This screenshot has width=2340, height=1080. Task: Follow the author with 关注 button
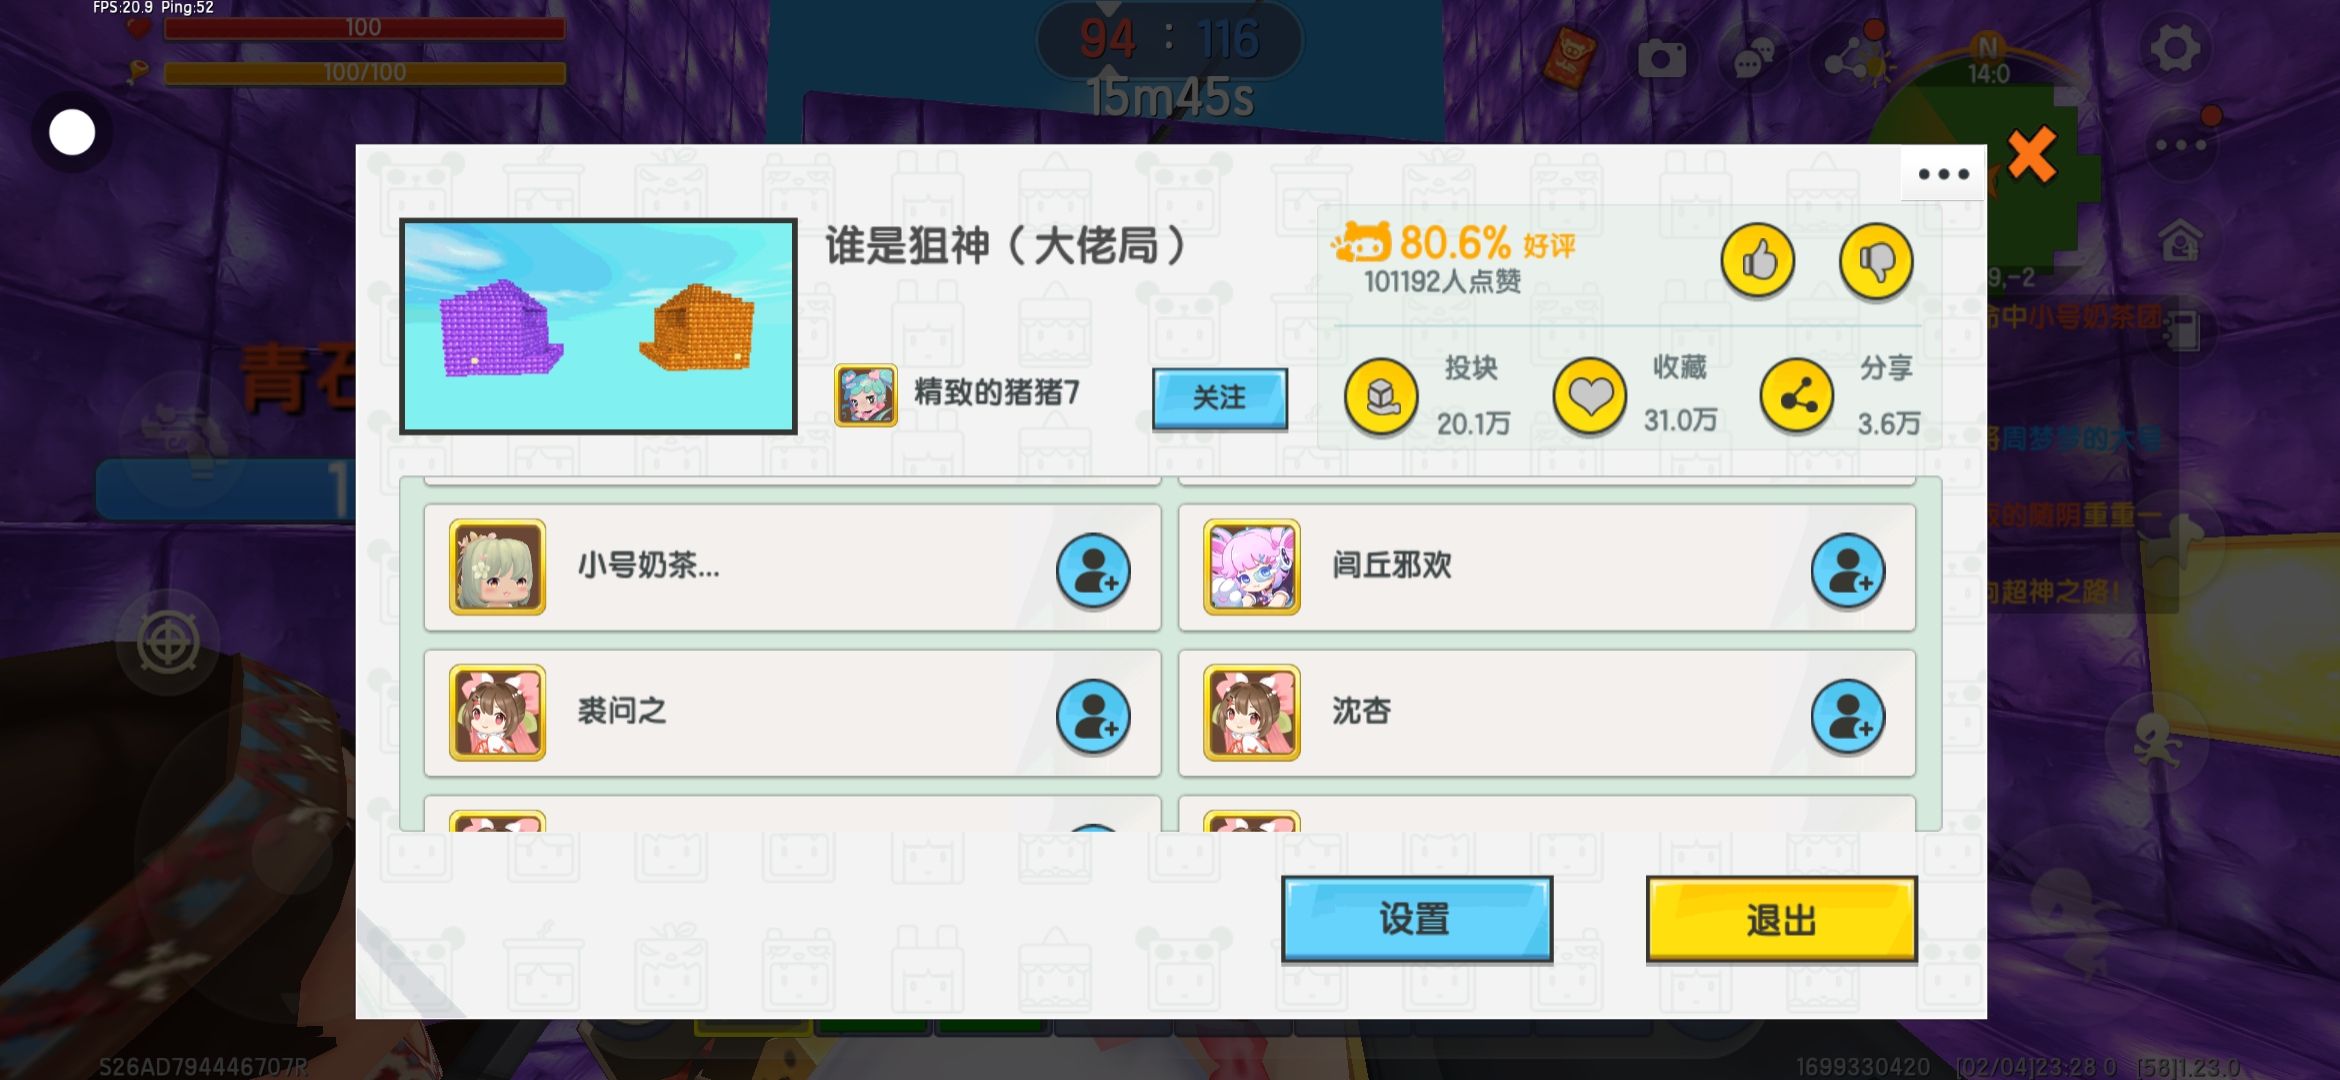click(1219, 398)
